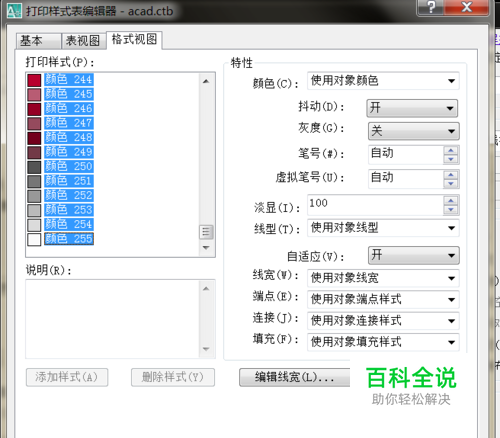Select plot style 颜色 246
This screenshot has width=500, height=438.
(x=69, y=109)
